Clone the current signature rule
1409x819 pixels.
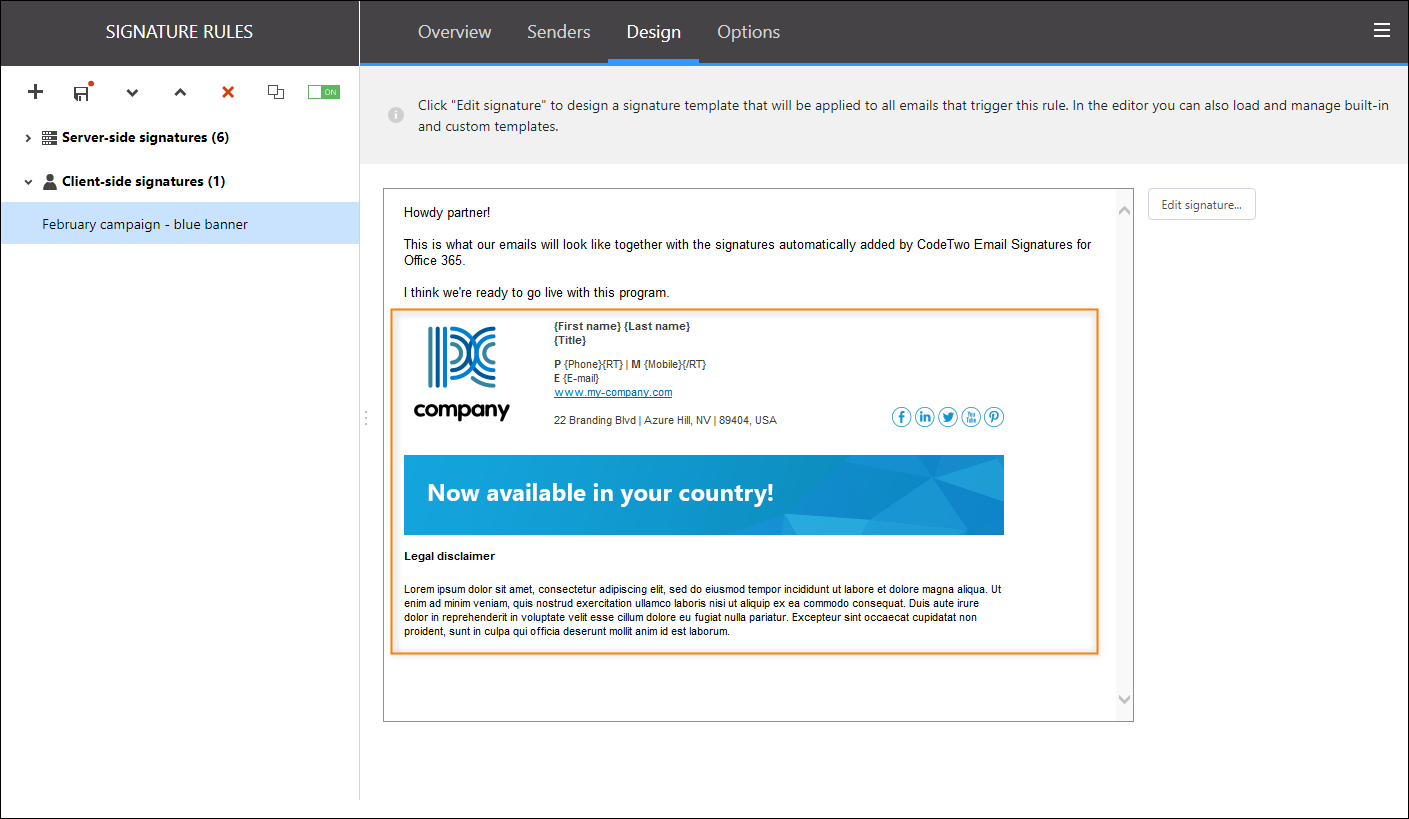[x=276, y=92]
